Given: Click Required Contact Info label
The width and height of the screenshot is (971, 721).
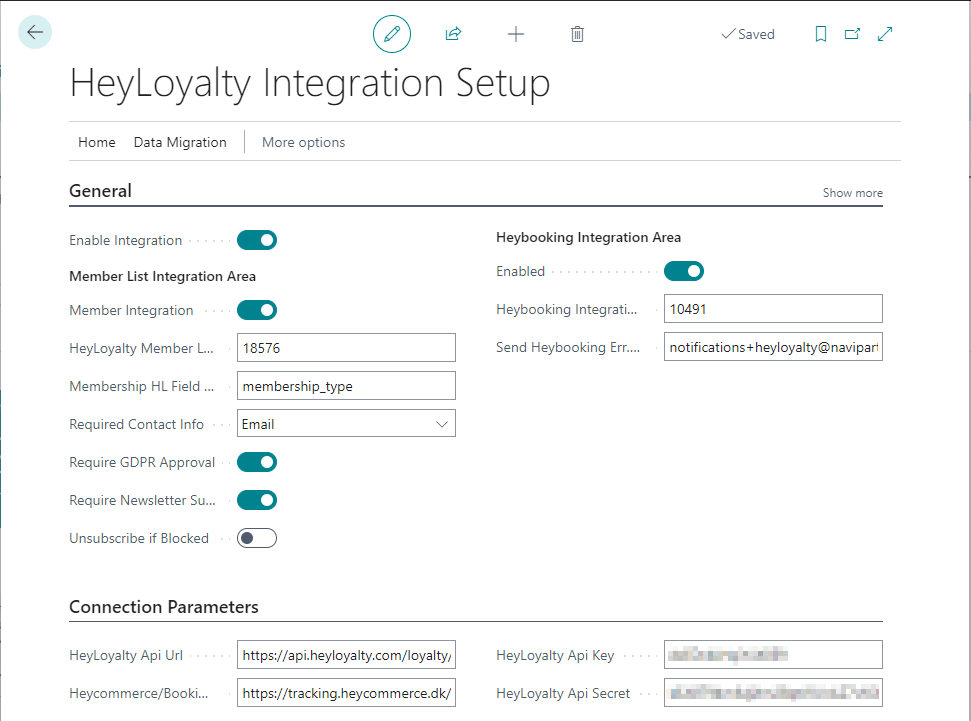Looking at the screenshot, I should (136, 424).
